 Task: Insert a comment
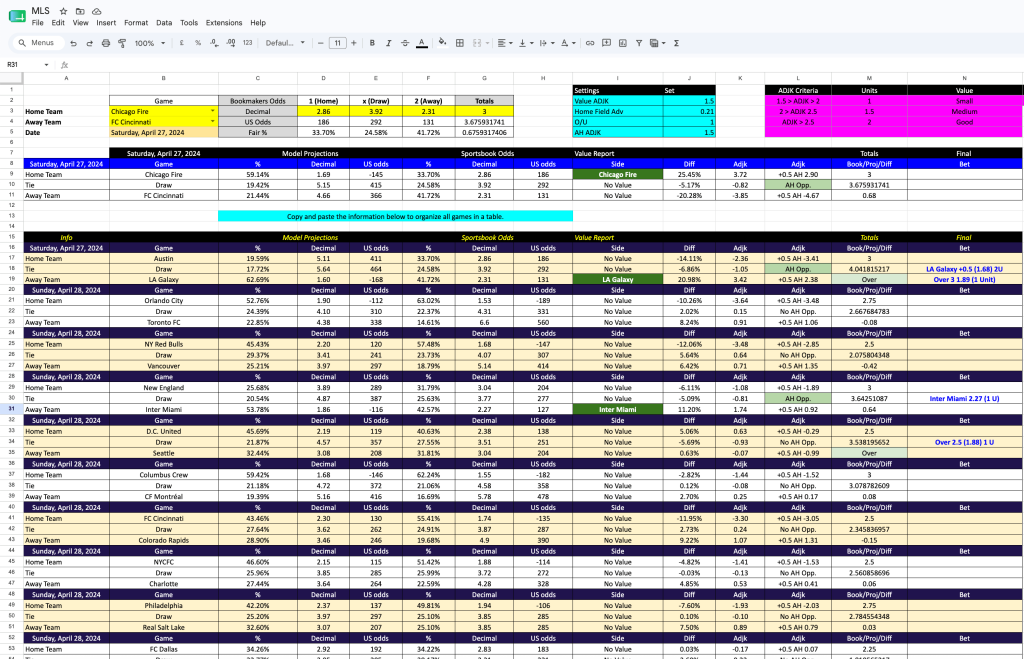(x=606, y=43)
